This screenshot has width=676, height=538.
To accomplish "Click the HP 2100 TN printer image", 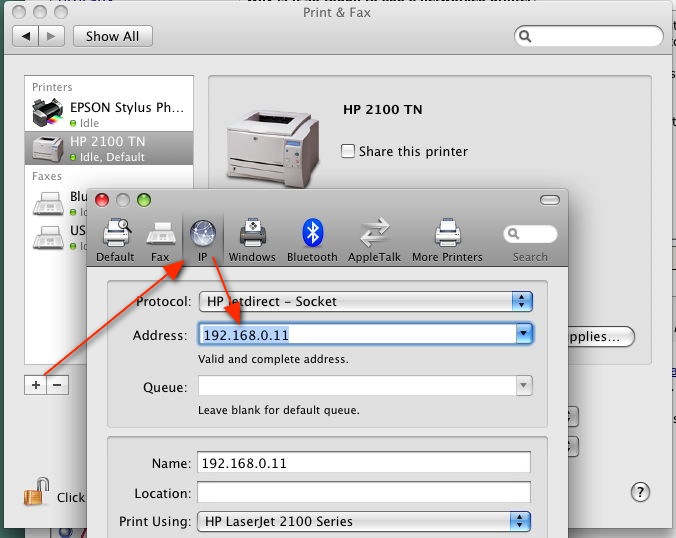I will coord(272,148).
